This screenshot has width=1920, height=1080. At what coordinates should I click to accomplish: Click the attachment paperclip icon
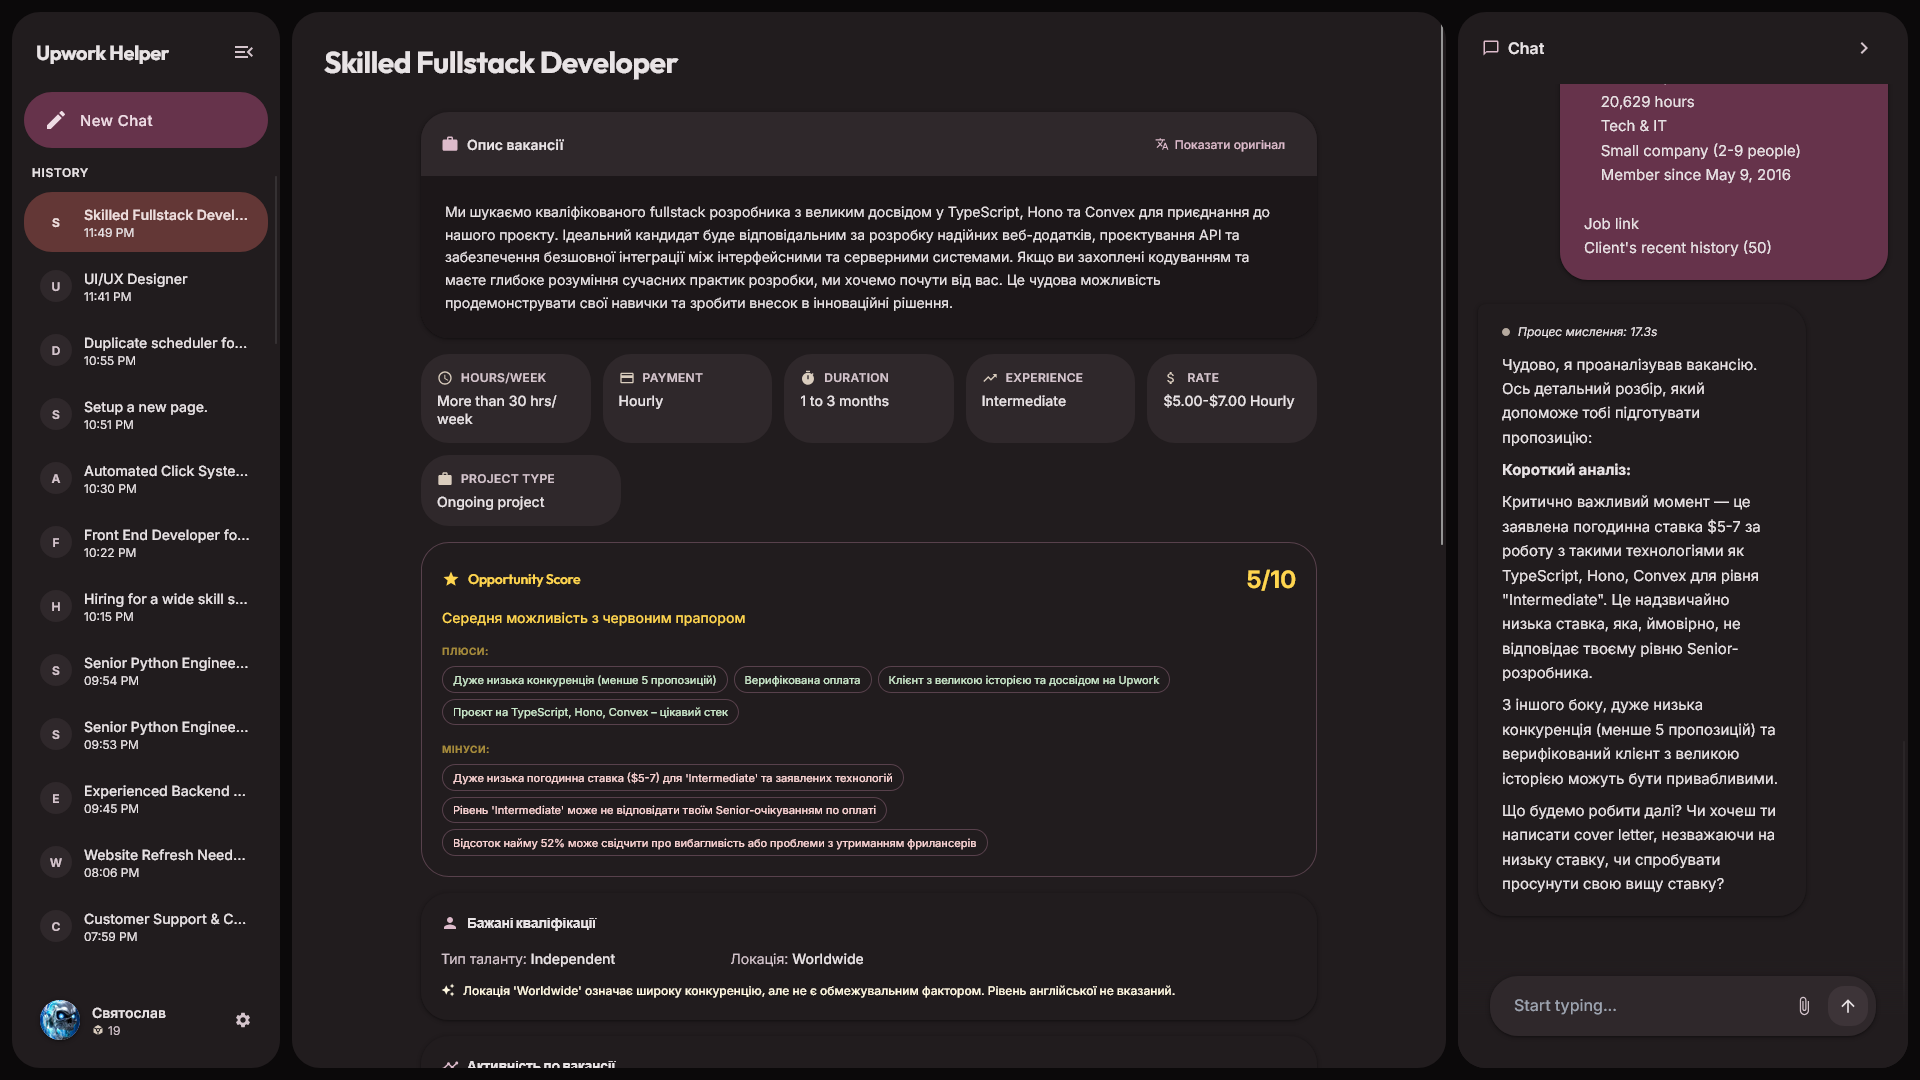1804,1006
